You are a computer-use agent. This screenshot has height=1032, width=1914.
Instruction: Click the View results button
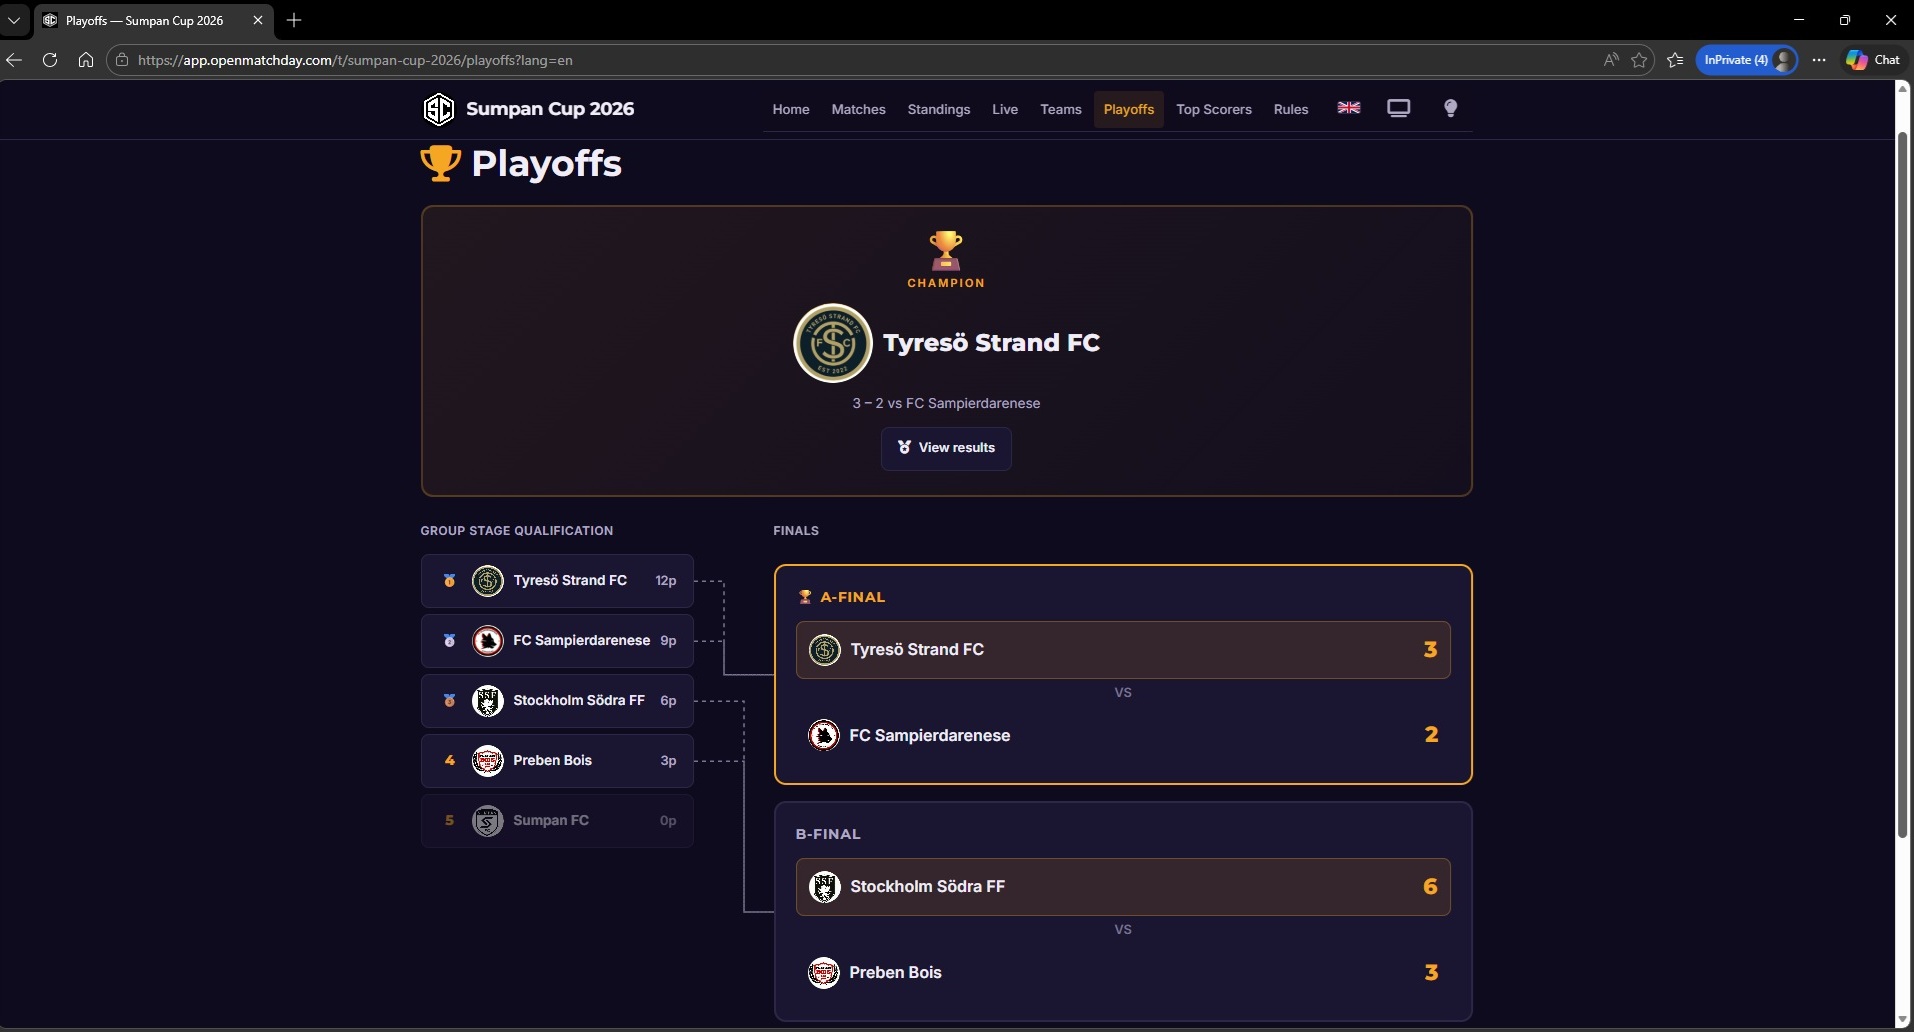click(945, 447)
